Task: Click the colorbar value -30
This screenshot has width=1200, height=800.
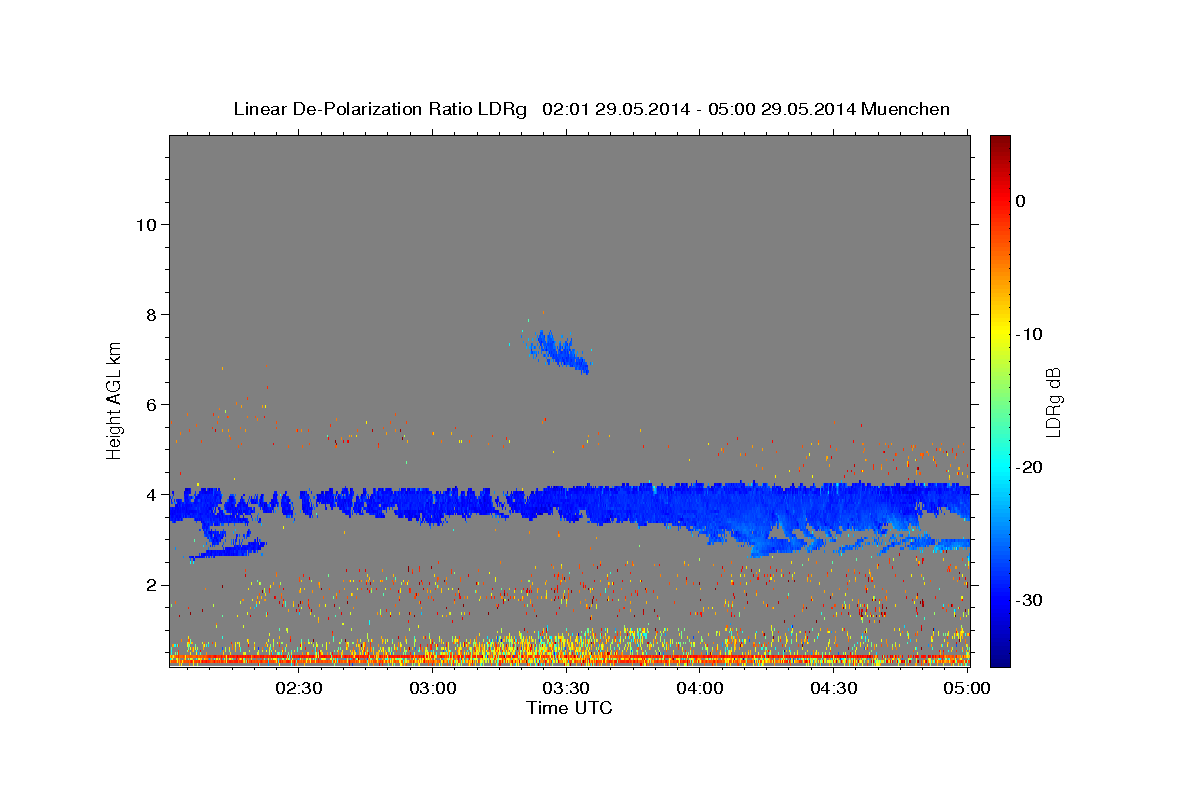Action: (x=1030, y=600)
